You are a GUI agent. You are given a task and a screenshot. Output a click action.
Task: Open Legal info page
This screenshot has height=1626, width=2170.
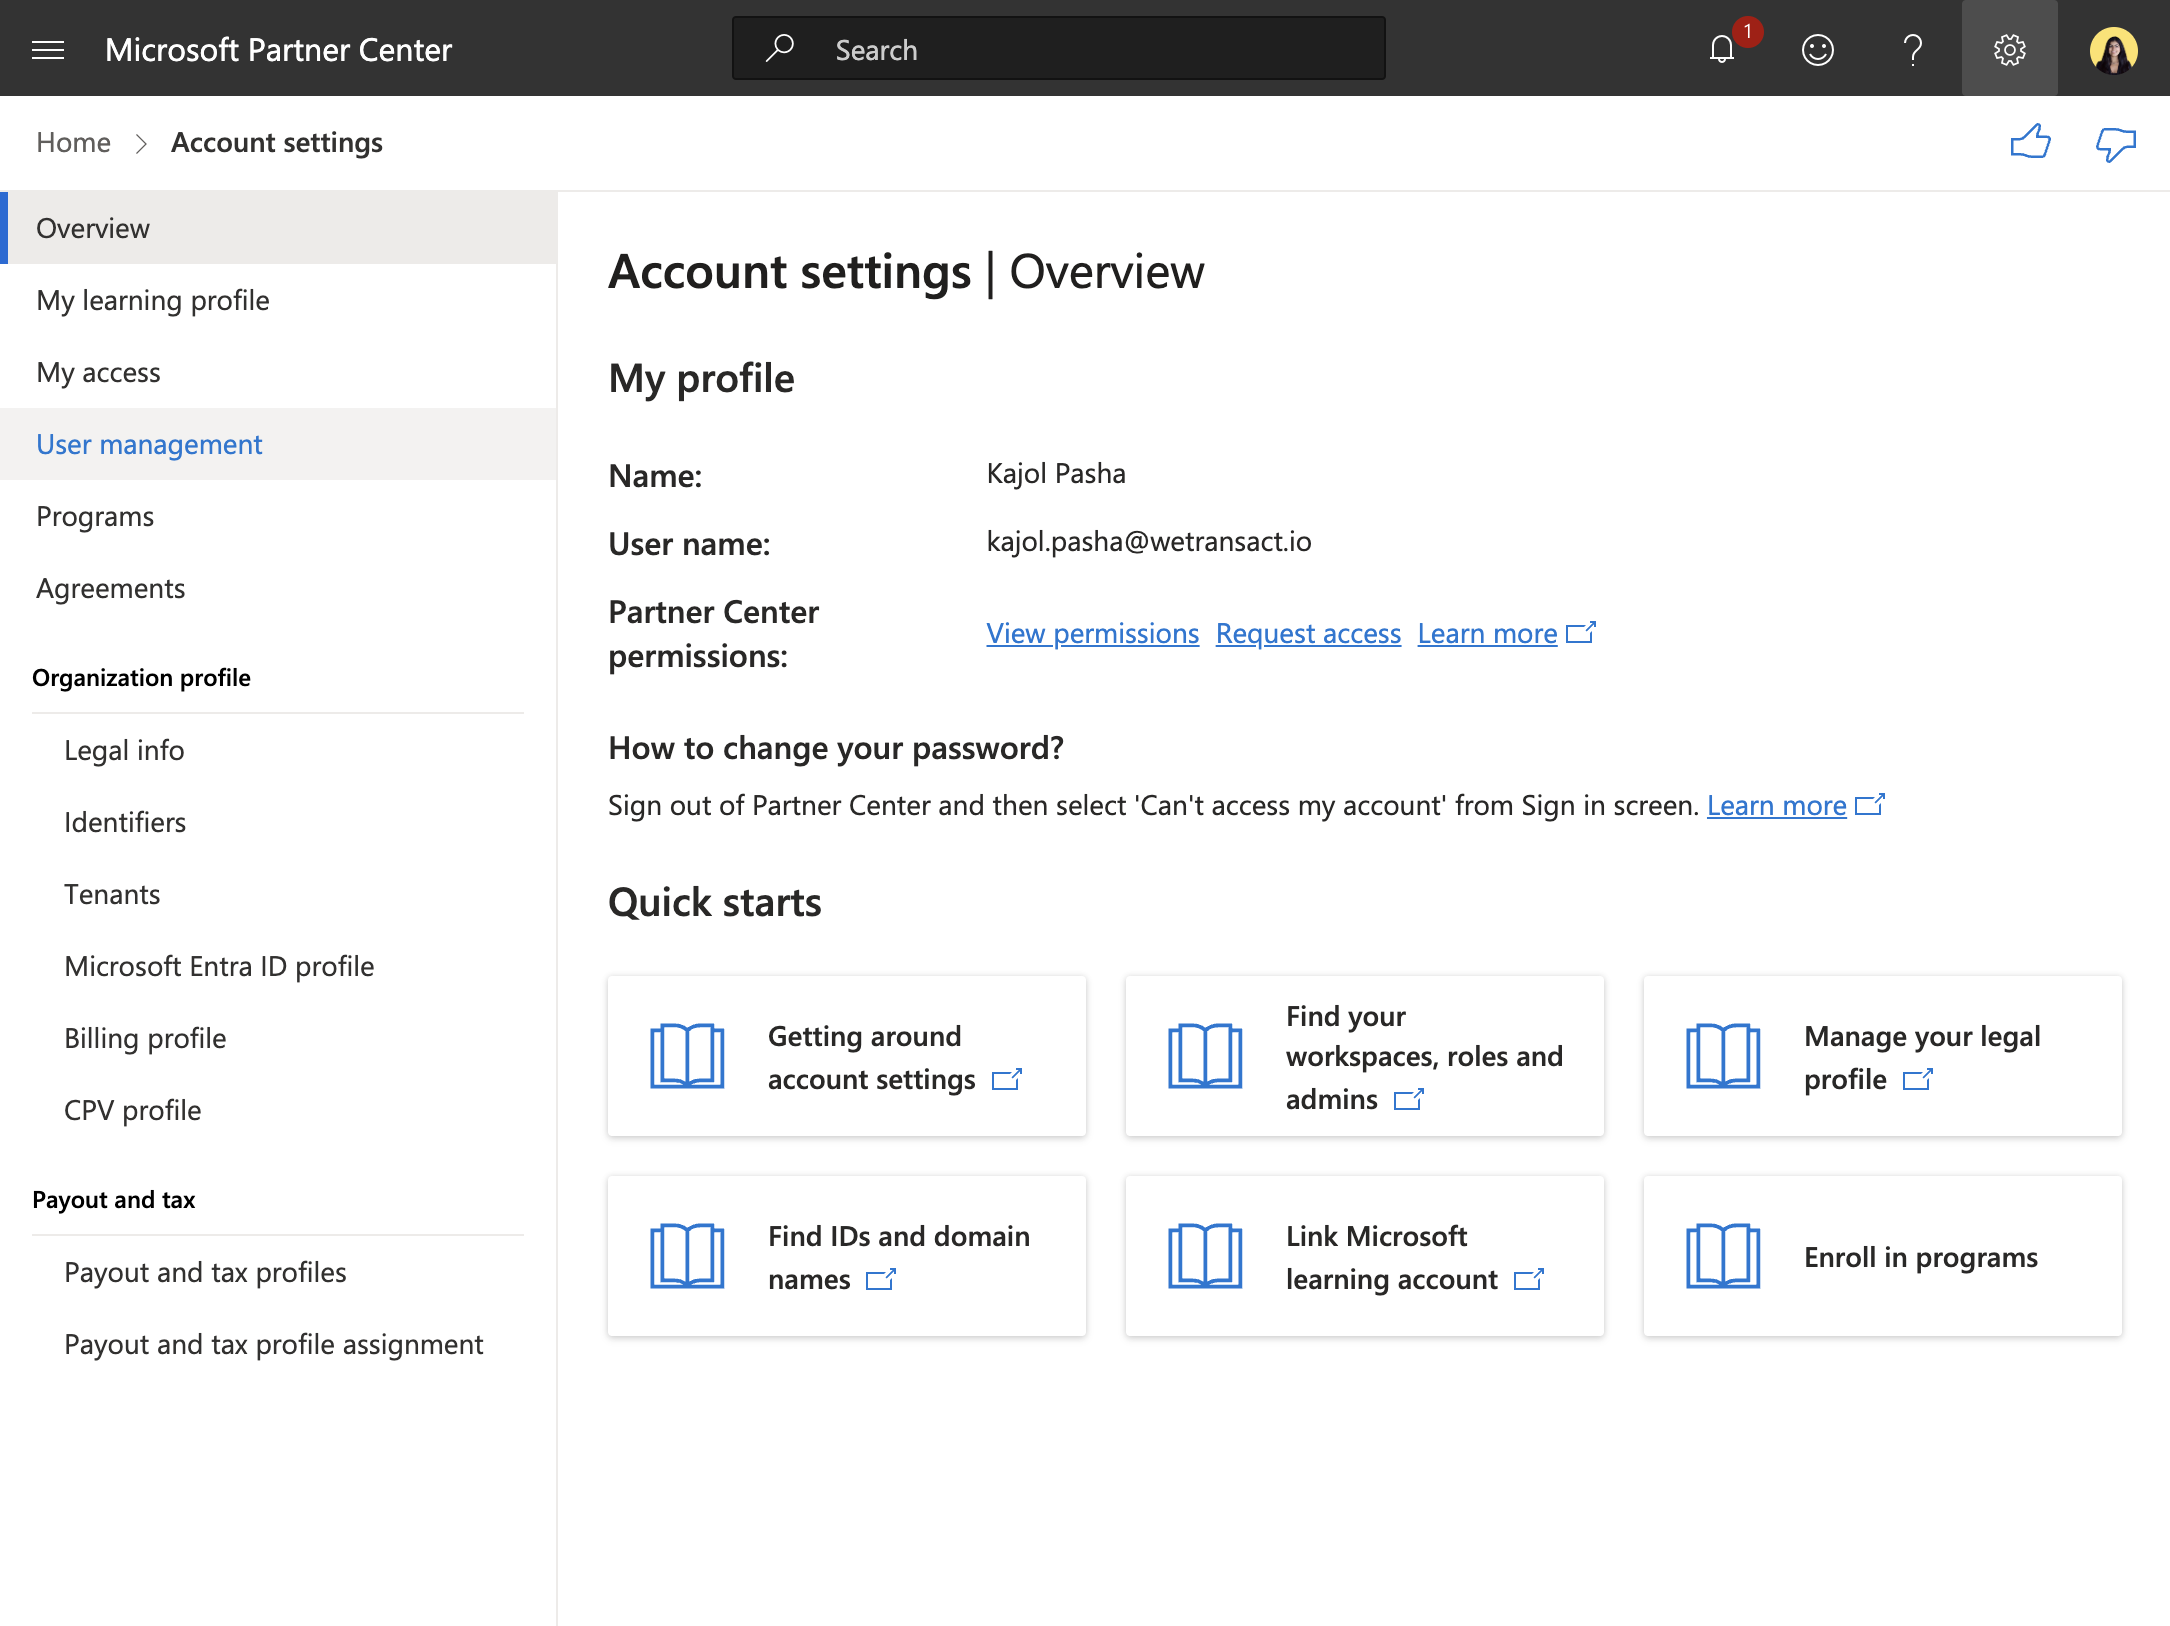click(278, 750)
